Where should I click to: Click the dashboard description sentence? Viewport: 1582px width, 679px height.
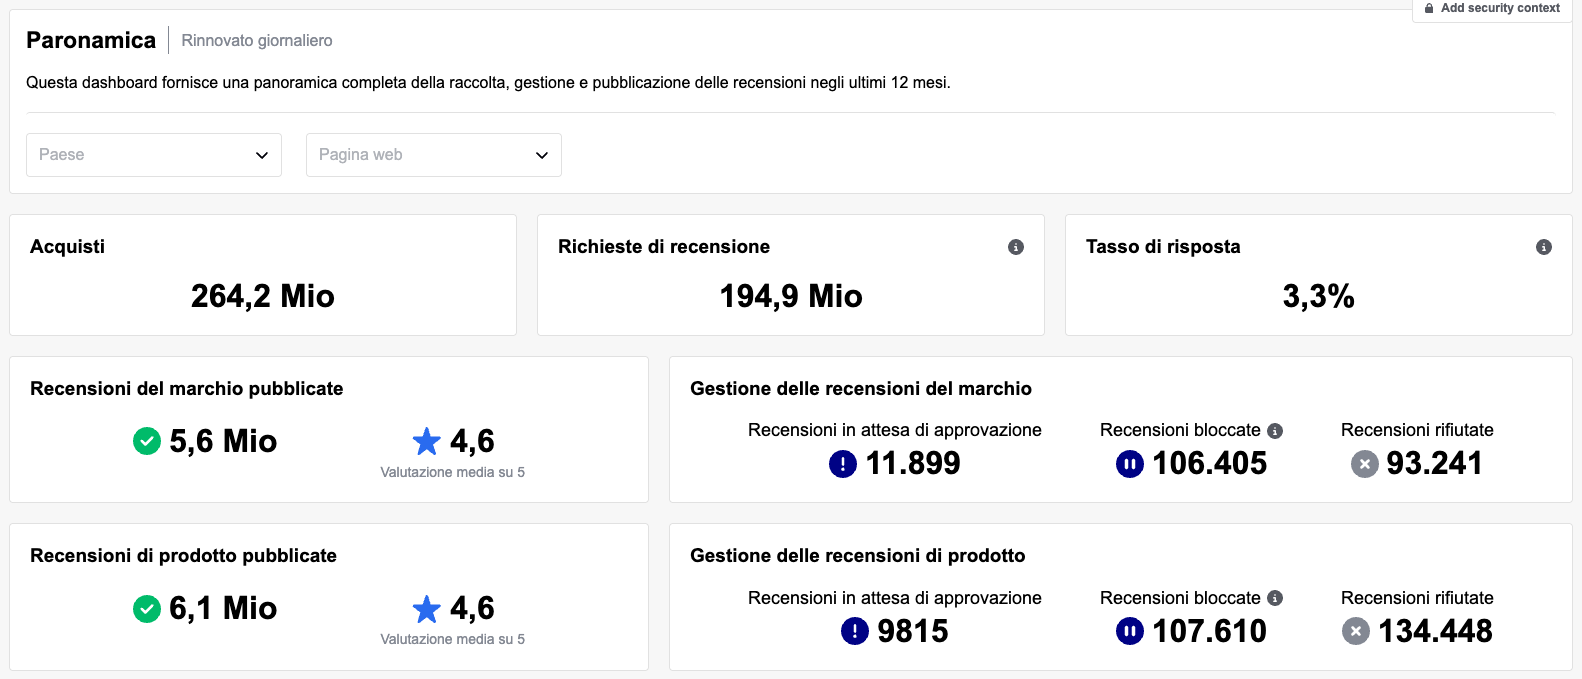point(488,83)
